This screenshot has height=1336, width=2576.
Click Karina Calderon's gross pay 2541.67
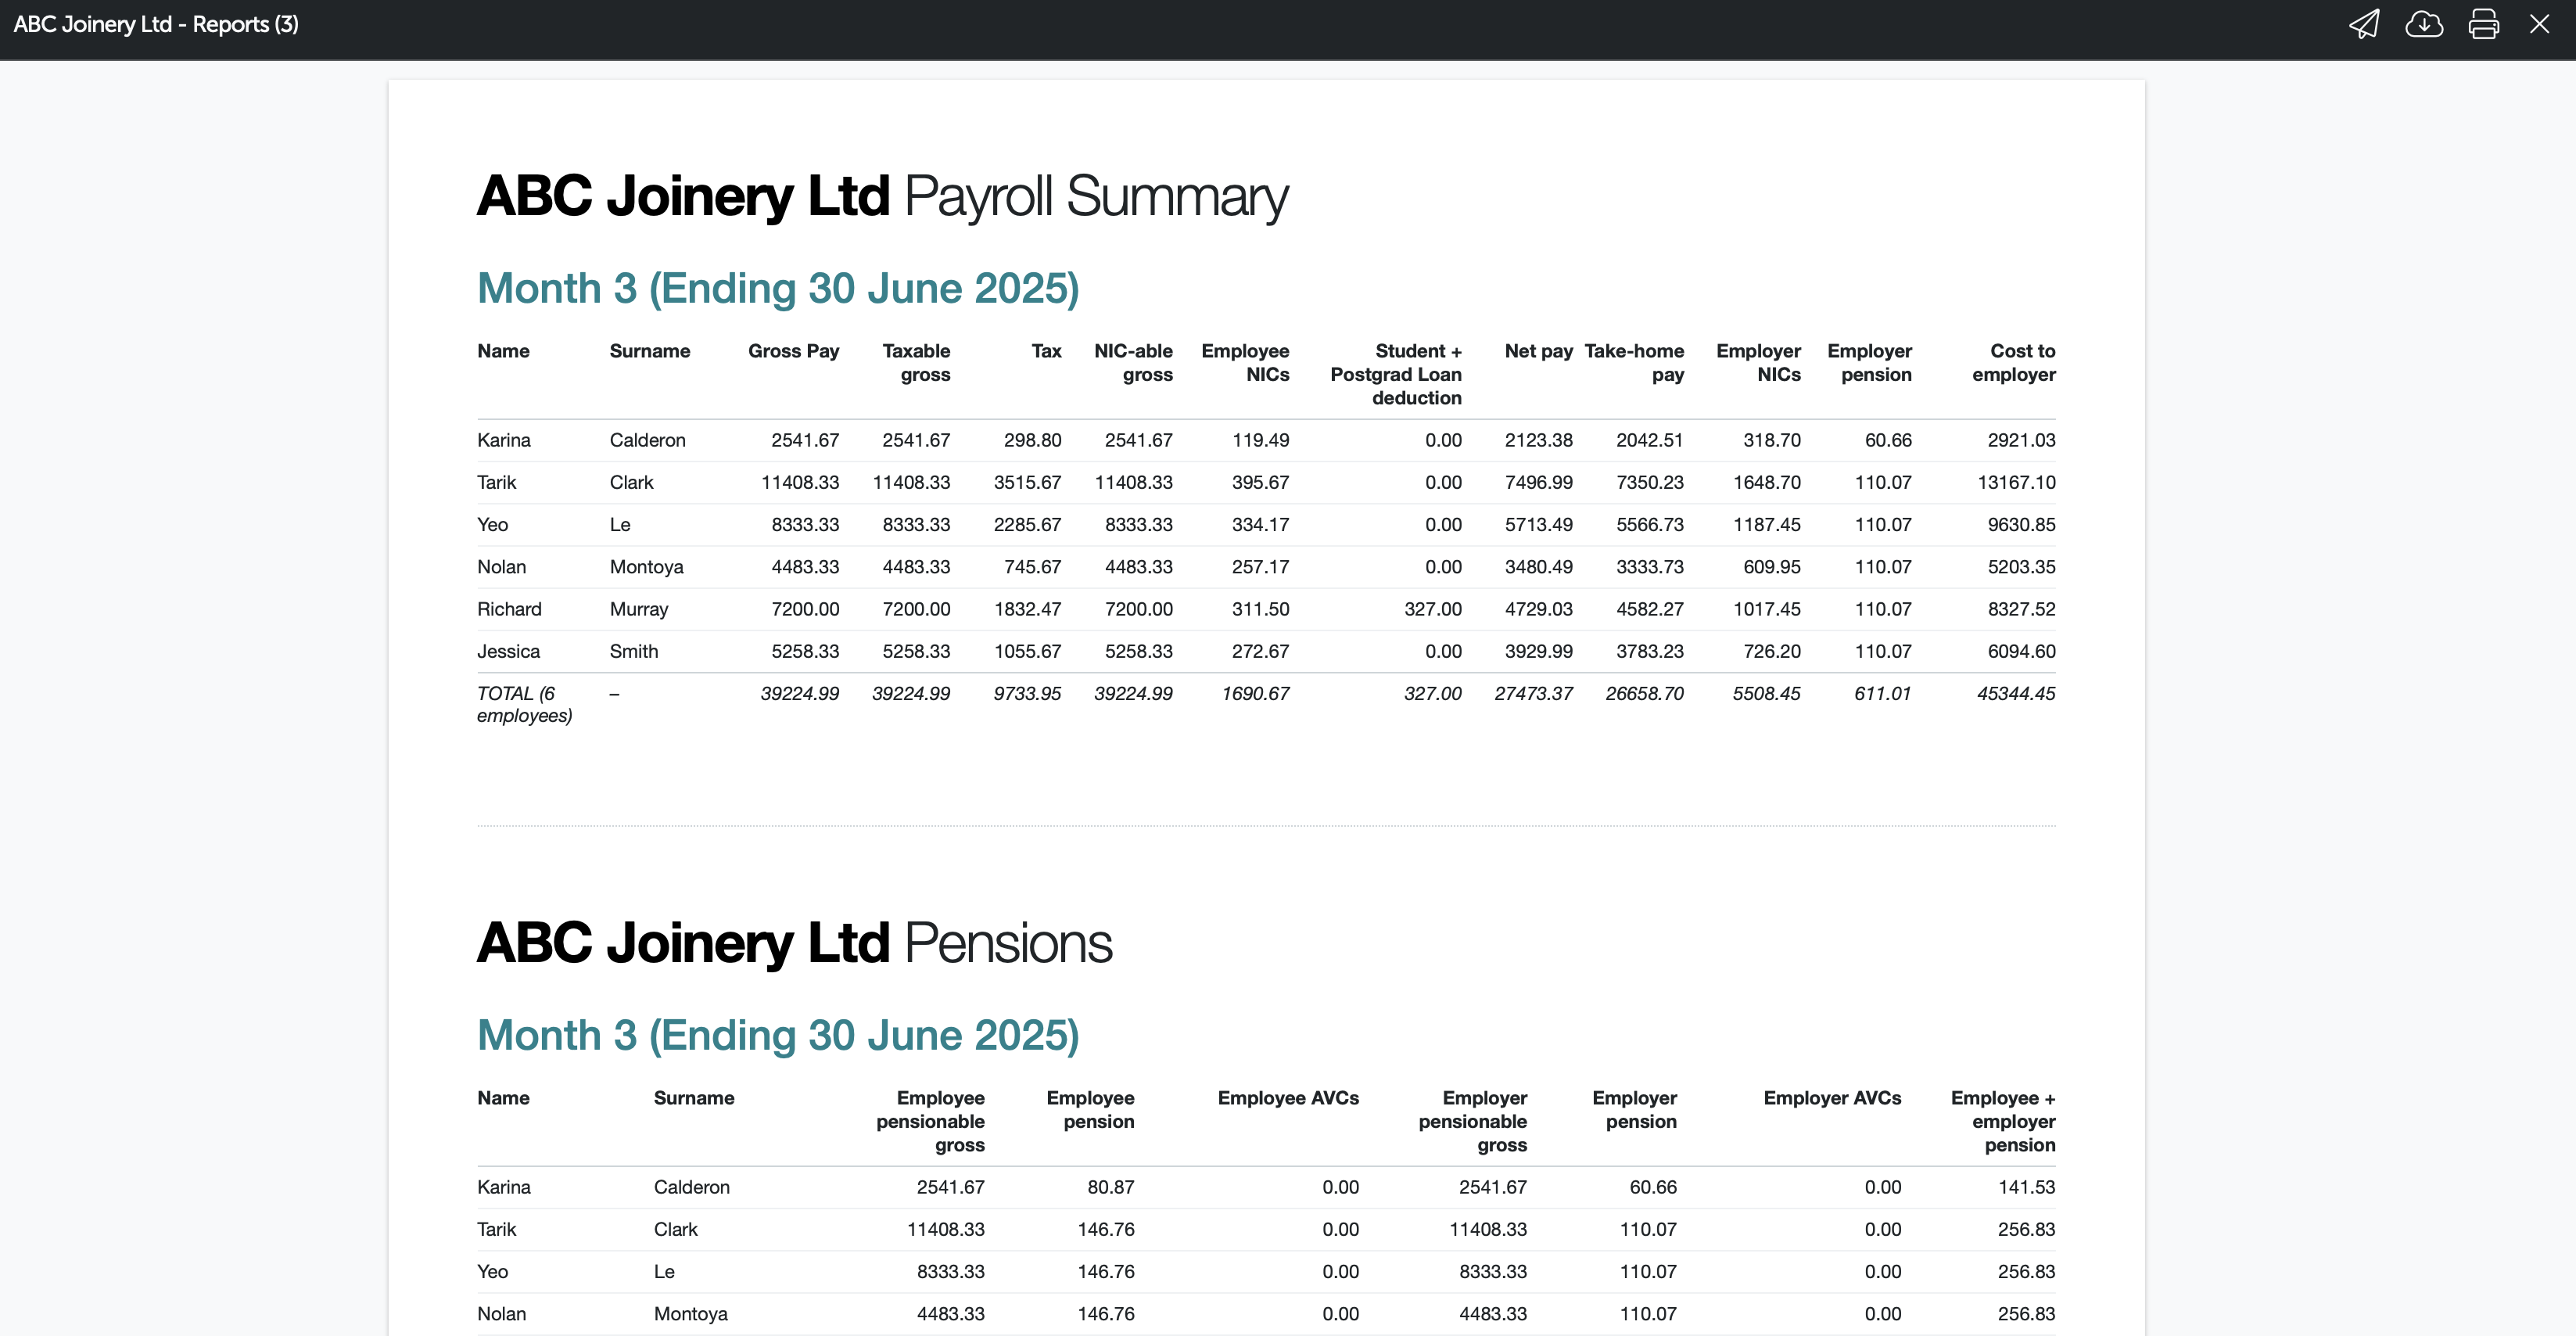coord(804,440)
